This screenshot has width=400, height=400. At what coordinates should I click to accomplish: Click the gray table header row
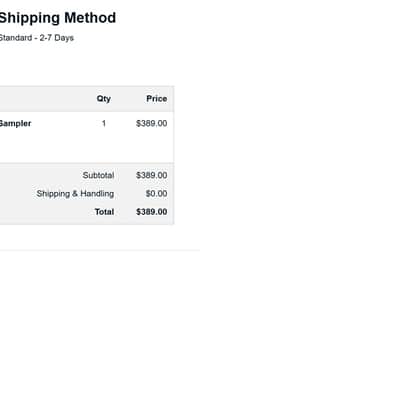87,99
